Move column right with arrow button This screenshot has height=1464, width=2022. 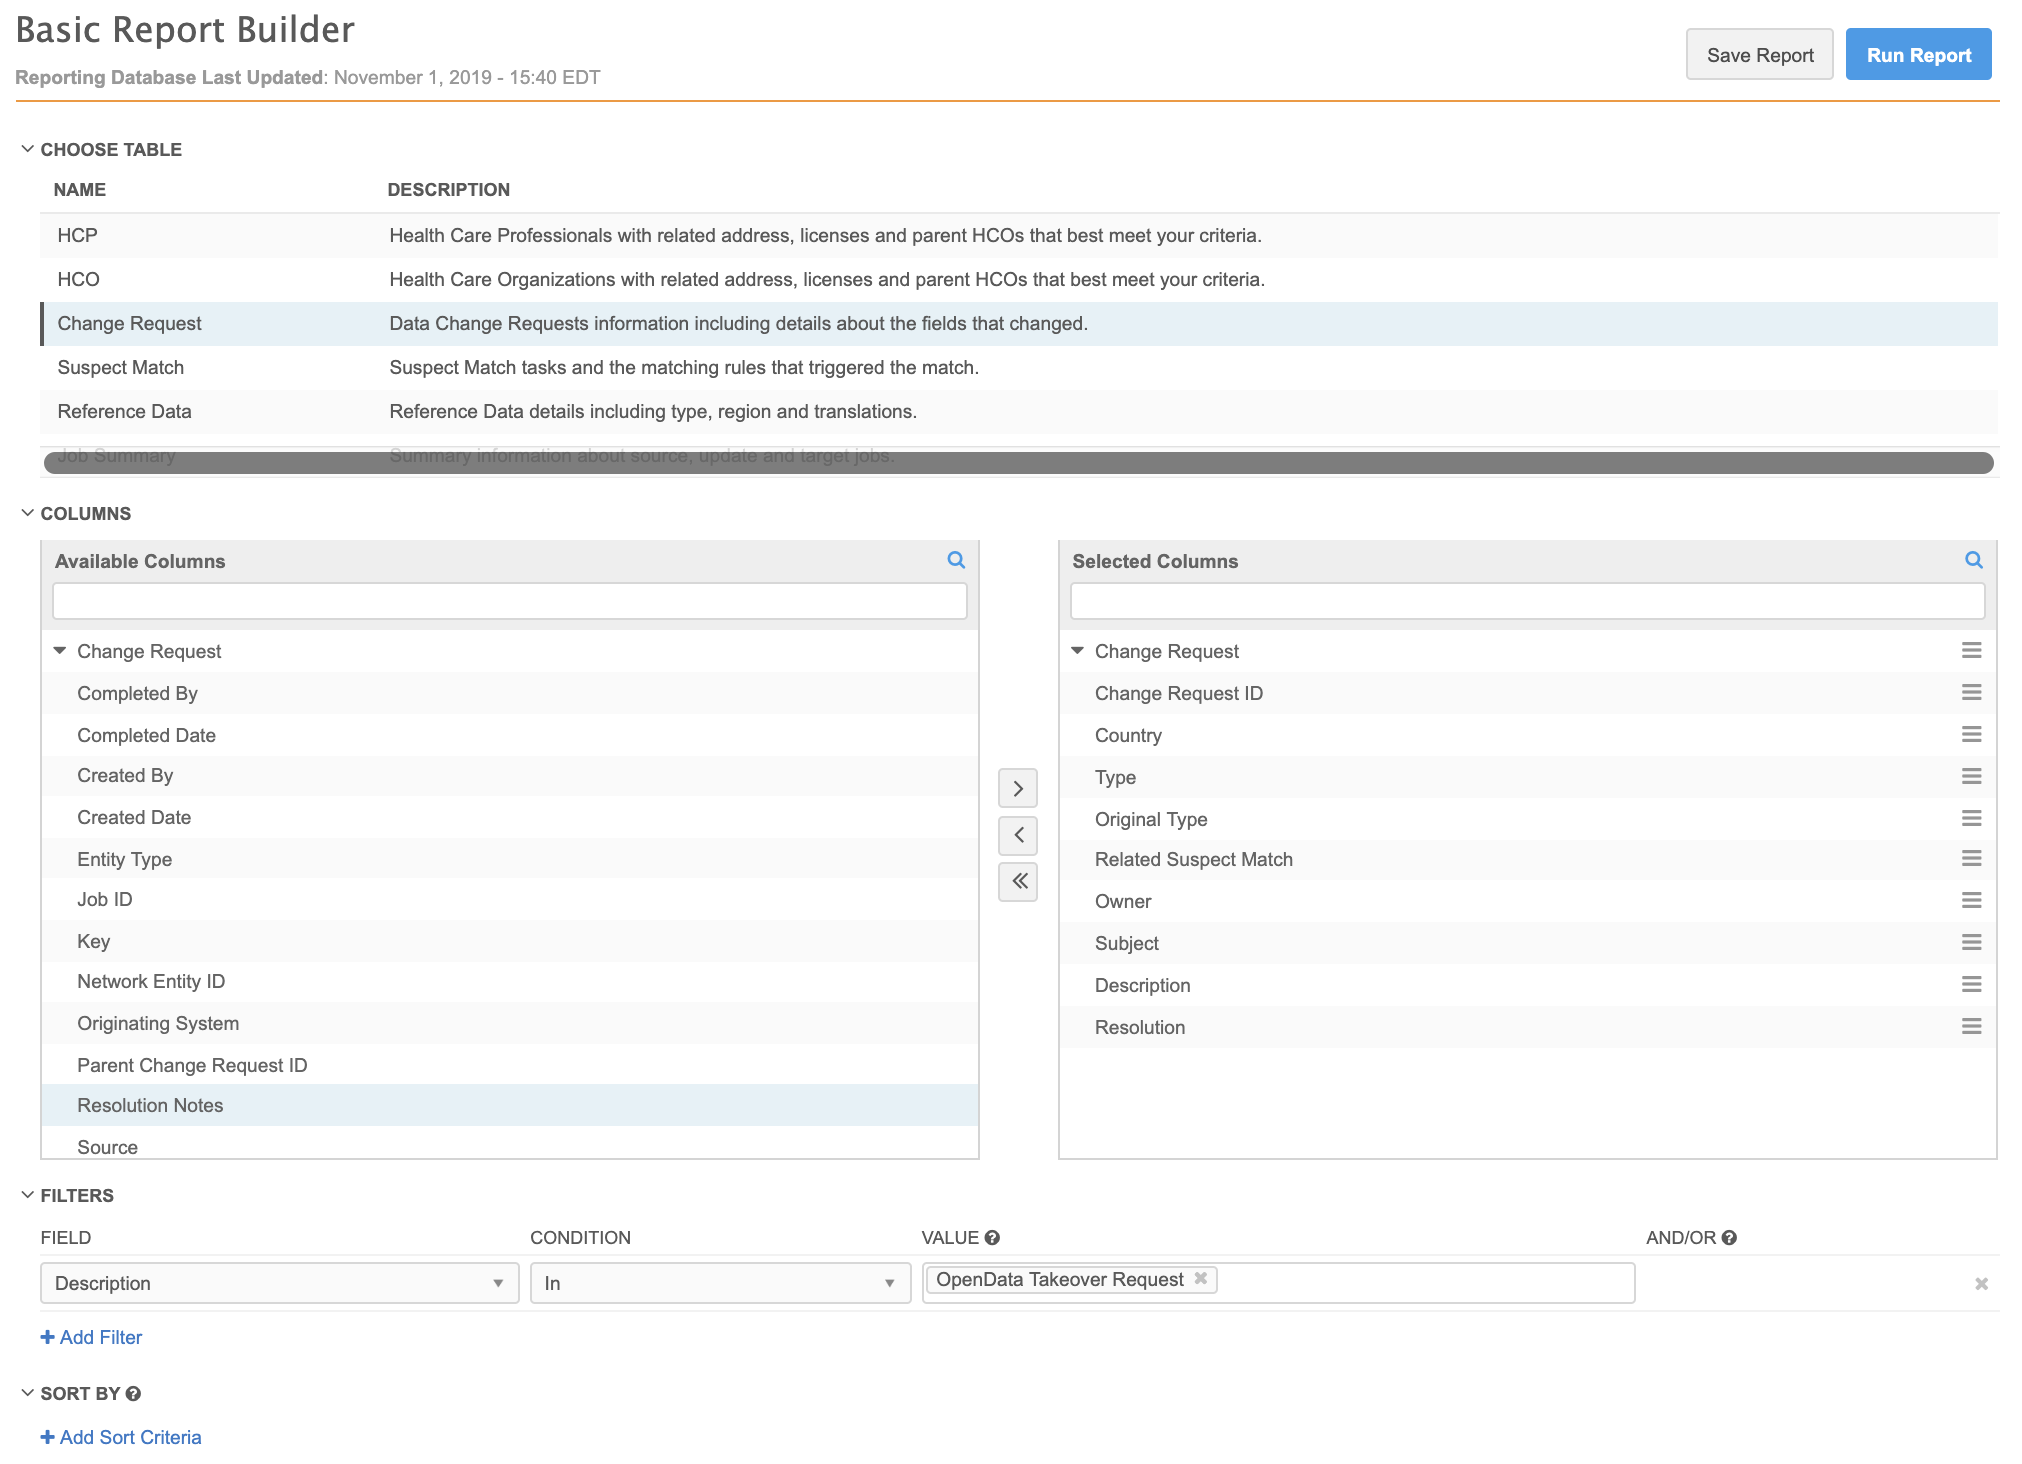[x=1017, y=789]
